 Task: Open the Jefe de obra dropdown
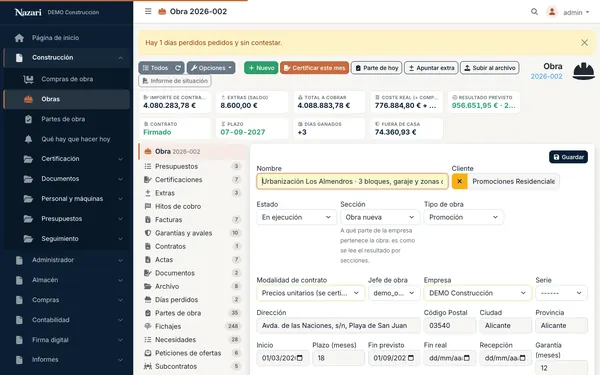pyautogui.click(x=394, y=293)
